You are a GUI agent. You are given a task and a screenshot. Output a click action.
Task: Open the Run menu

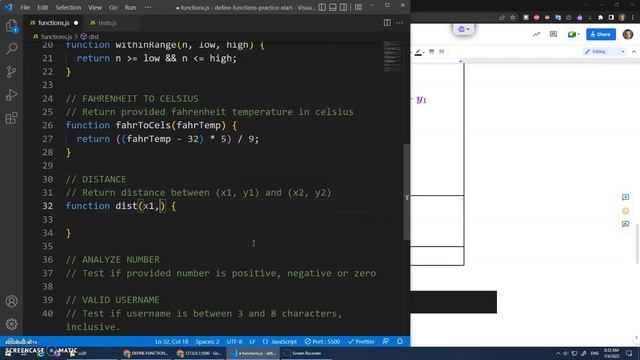point(130,7)
